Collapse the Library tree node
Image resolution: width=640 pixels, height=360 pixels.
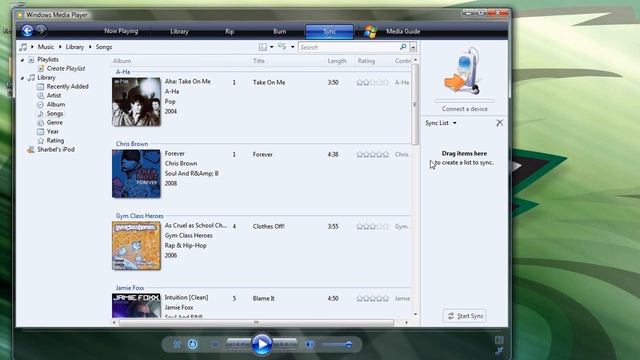22,78
